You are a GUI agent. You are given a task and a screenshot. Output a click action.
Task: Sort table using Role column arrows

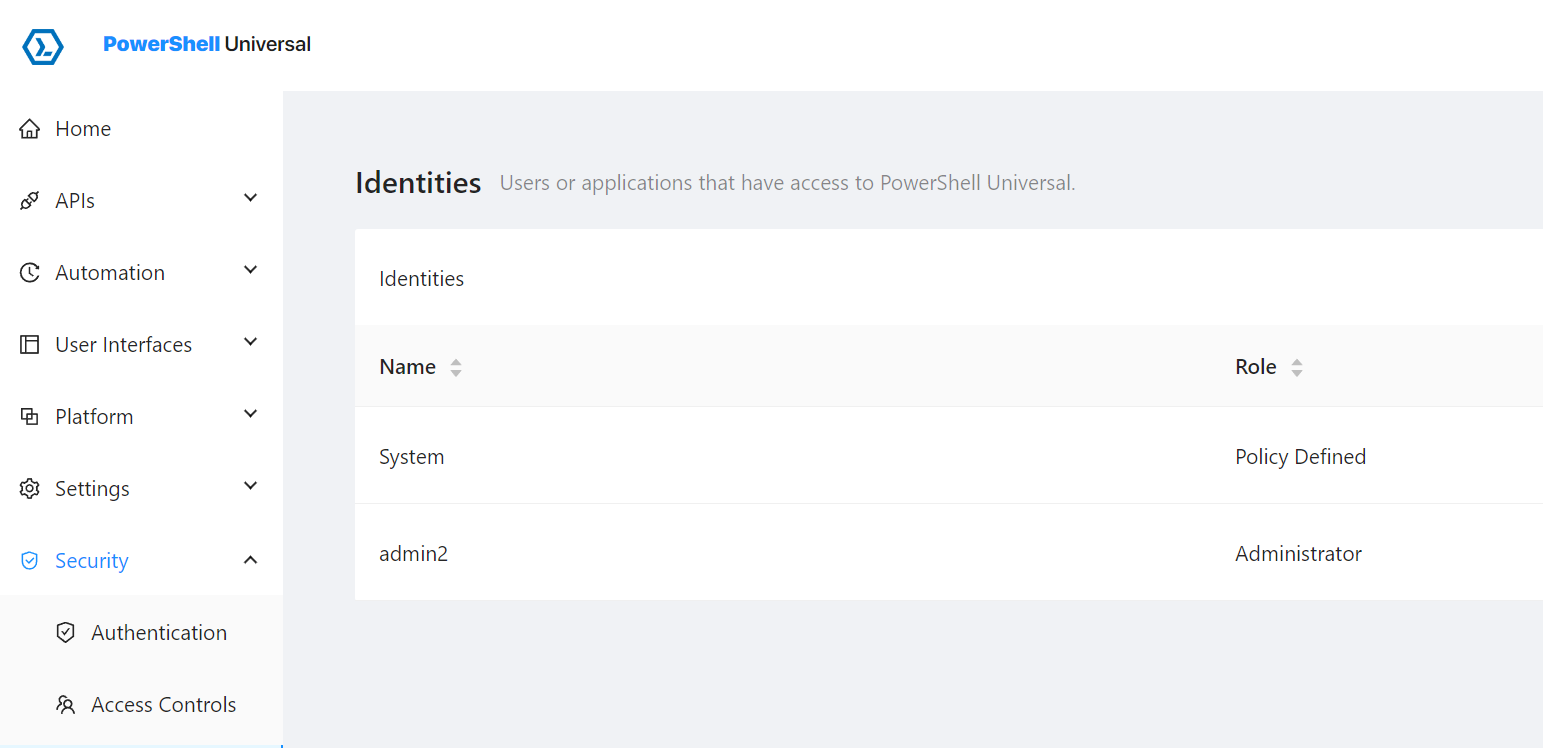1297,367
